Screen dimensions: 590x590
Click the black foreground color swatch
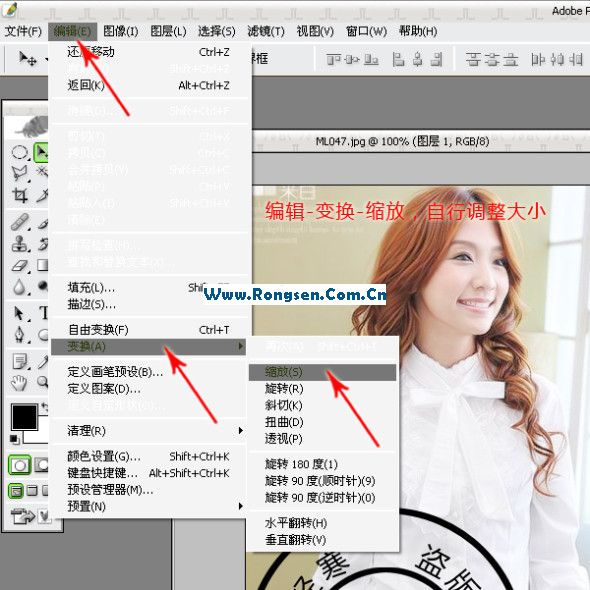(x=24, y=417)
